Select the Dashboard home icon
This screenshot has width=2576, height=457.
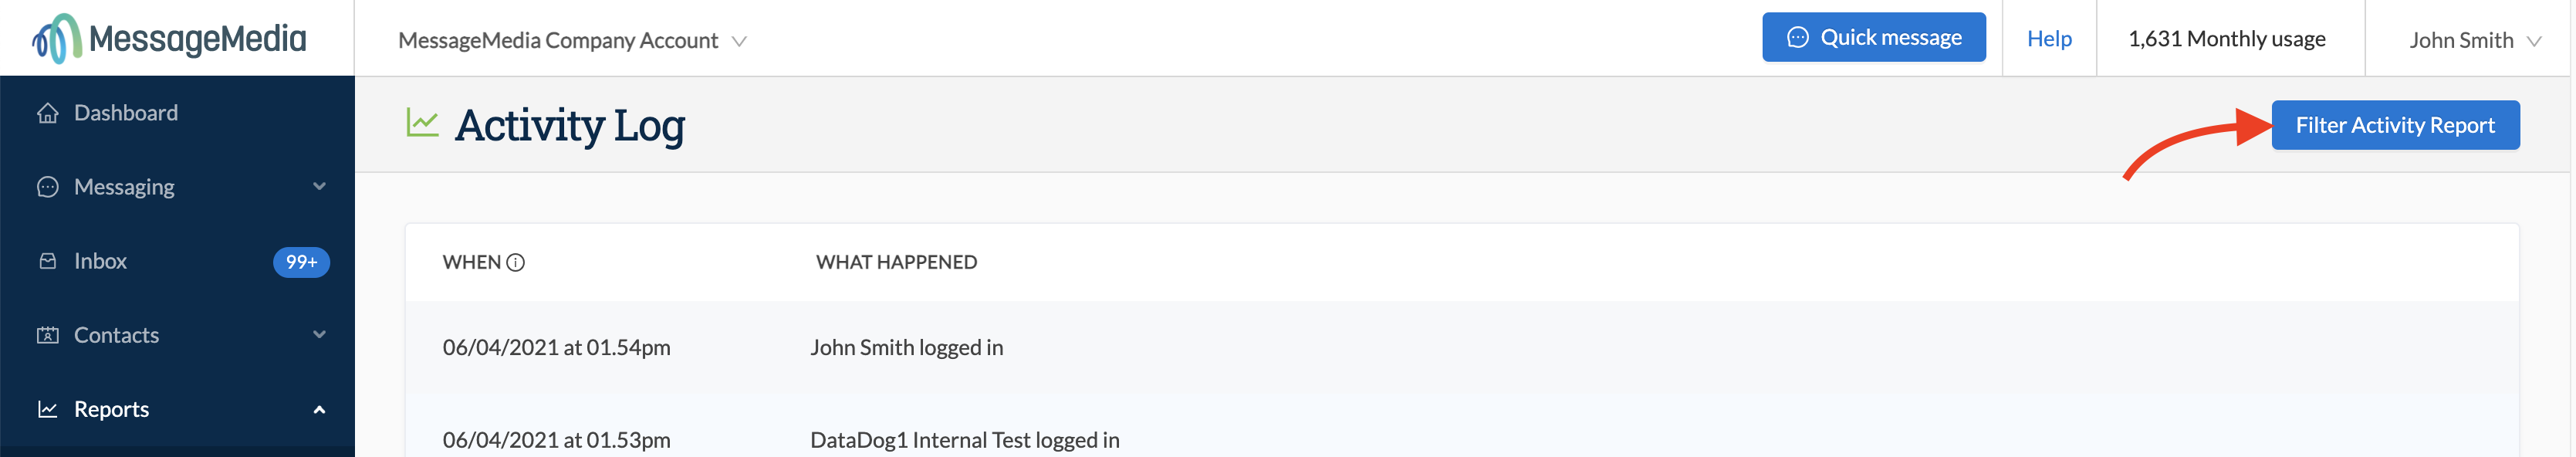click(47, 112)
